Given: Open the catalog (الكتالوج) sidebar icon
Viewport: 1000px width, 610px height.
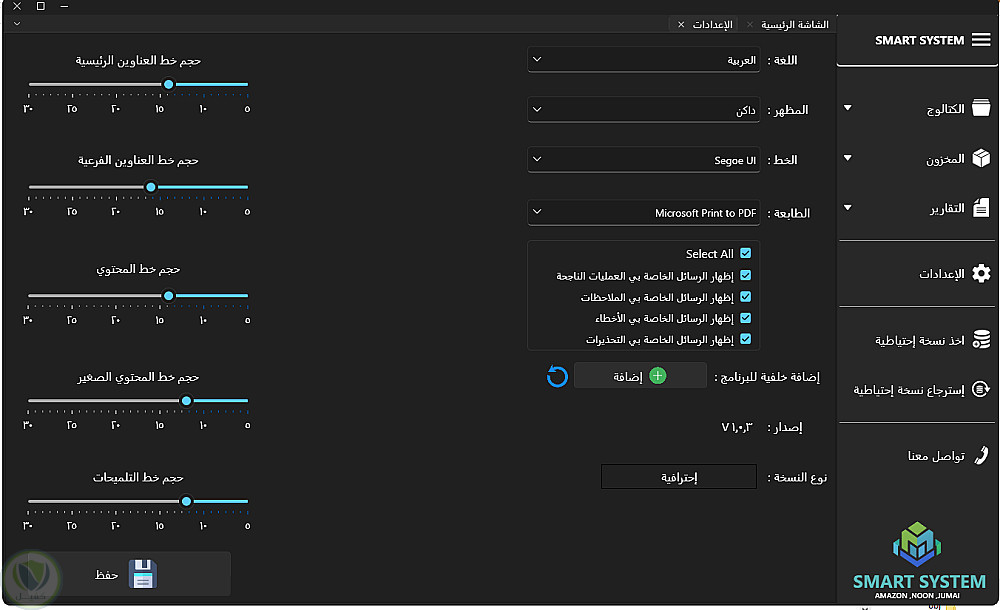Looking at the screenshot, I should coord(981,108).
